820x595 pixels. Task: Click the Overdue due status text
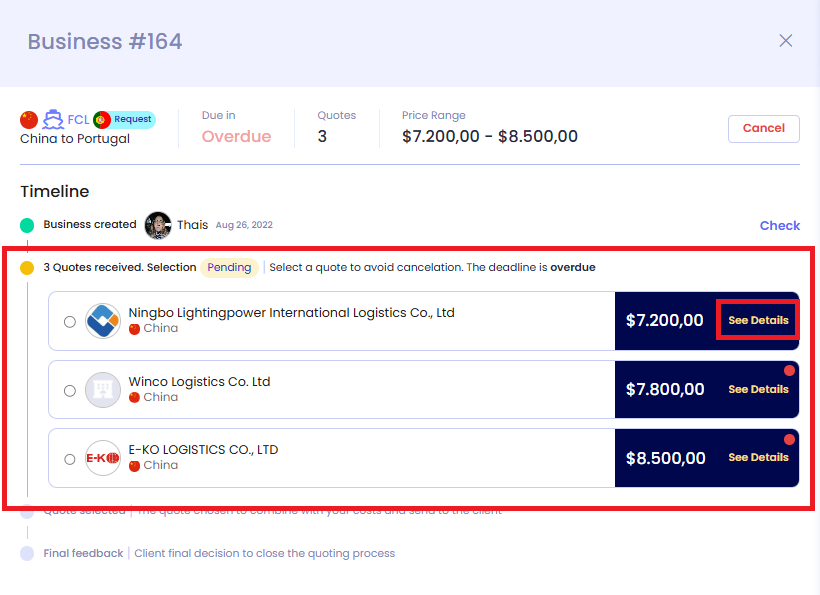click(x=236, y=136)
